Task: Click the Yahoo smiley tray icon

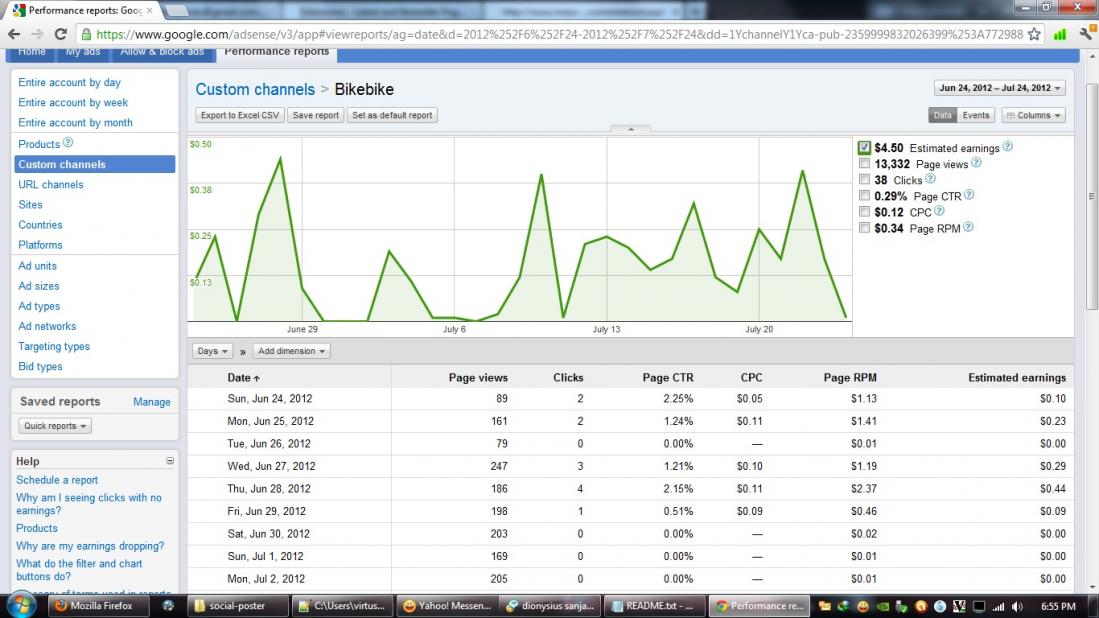Action: click(x=863, y=606)
